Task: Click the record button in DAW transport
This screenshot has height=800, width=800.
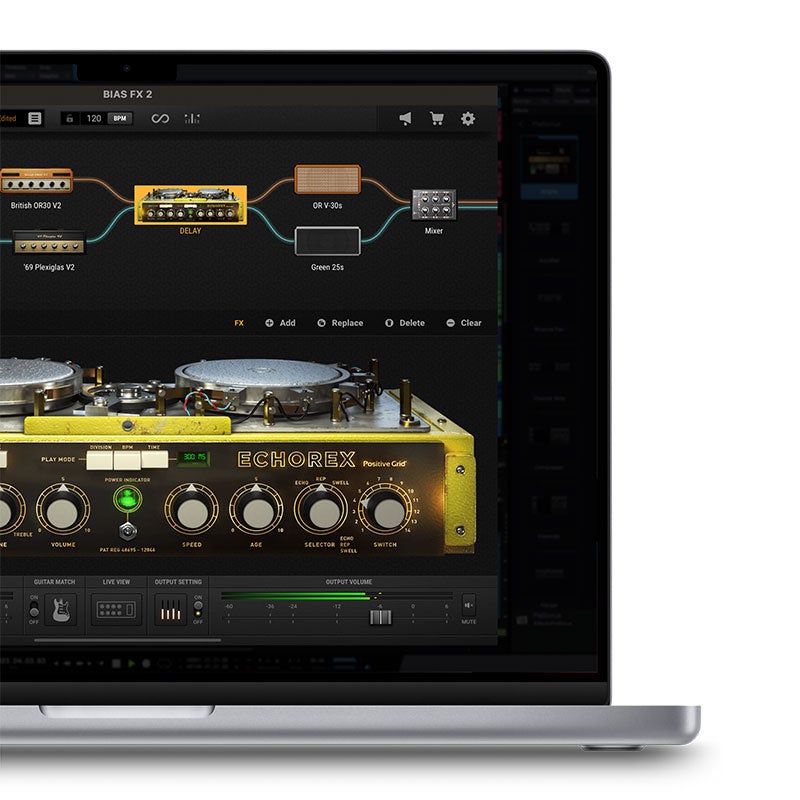Action: [x=146, y=663]
